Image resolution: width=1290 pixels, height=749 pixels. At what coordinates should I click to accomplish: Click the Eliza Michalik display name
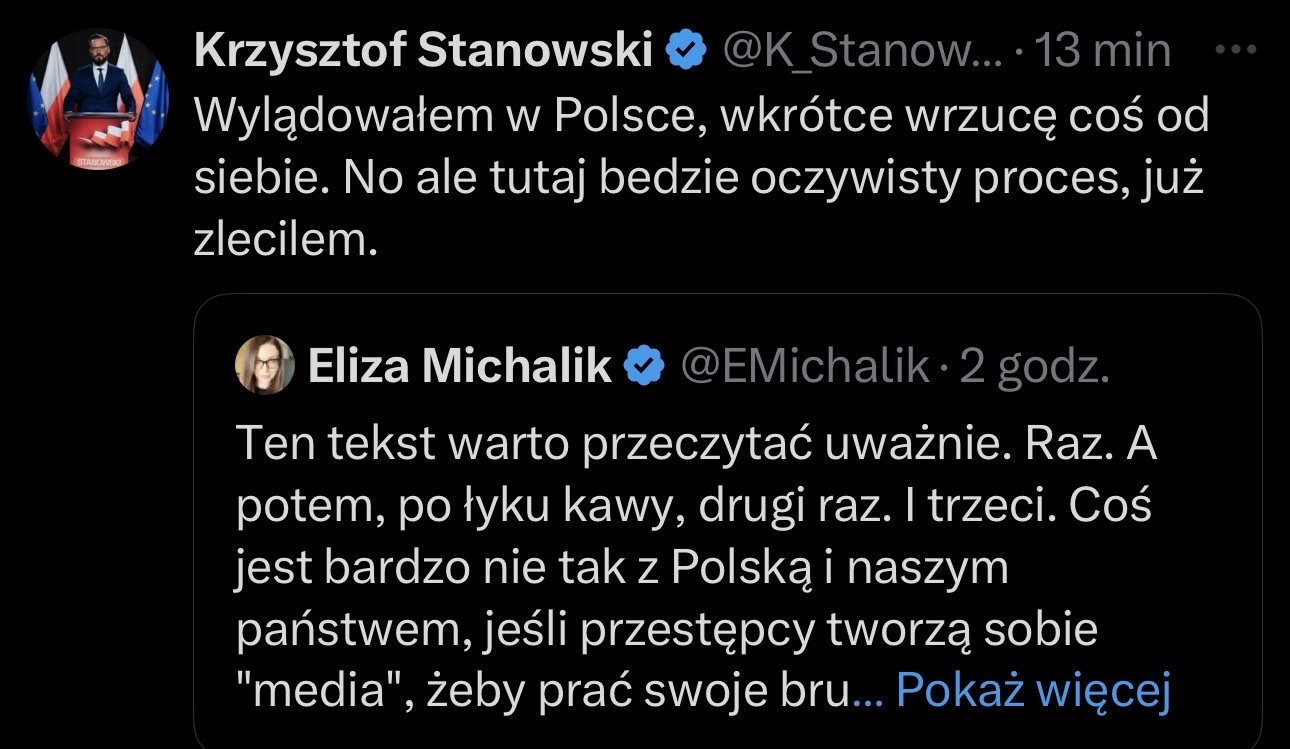pos(460,368)
